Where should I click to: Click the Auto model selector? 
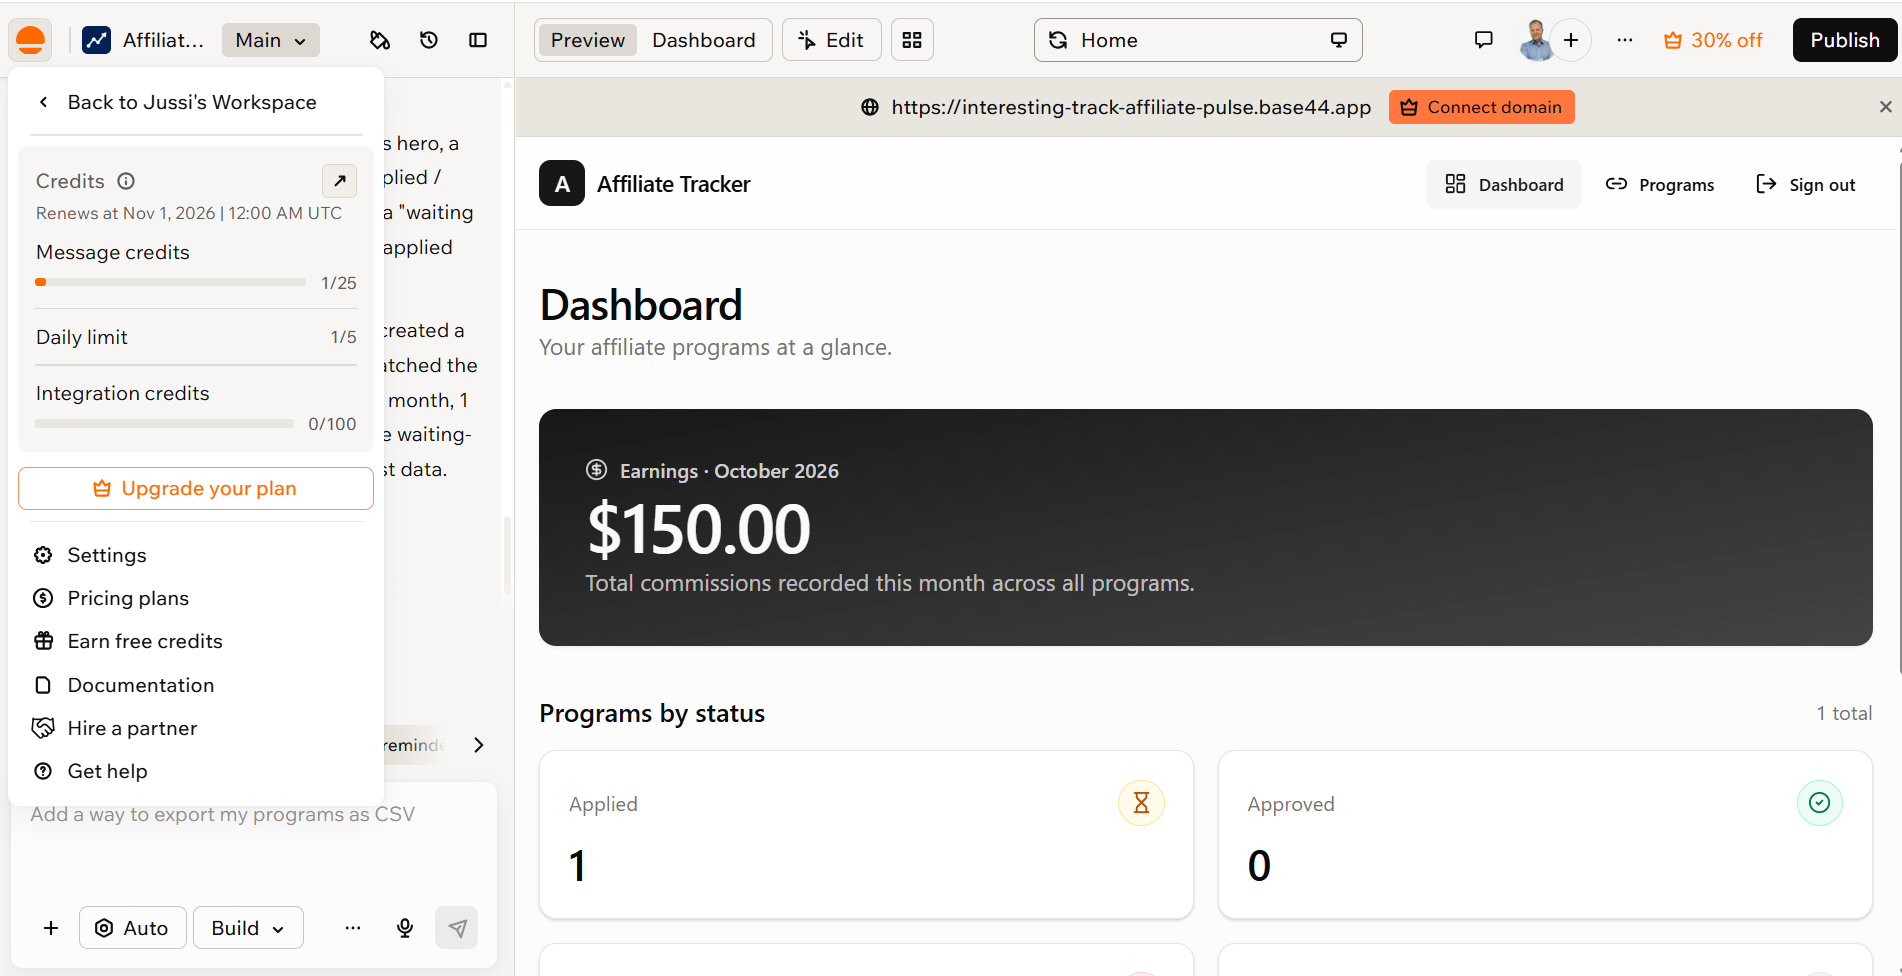coord(132,928)
